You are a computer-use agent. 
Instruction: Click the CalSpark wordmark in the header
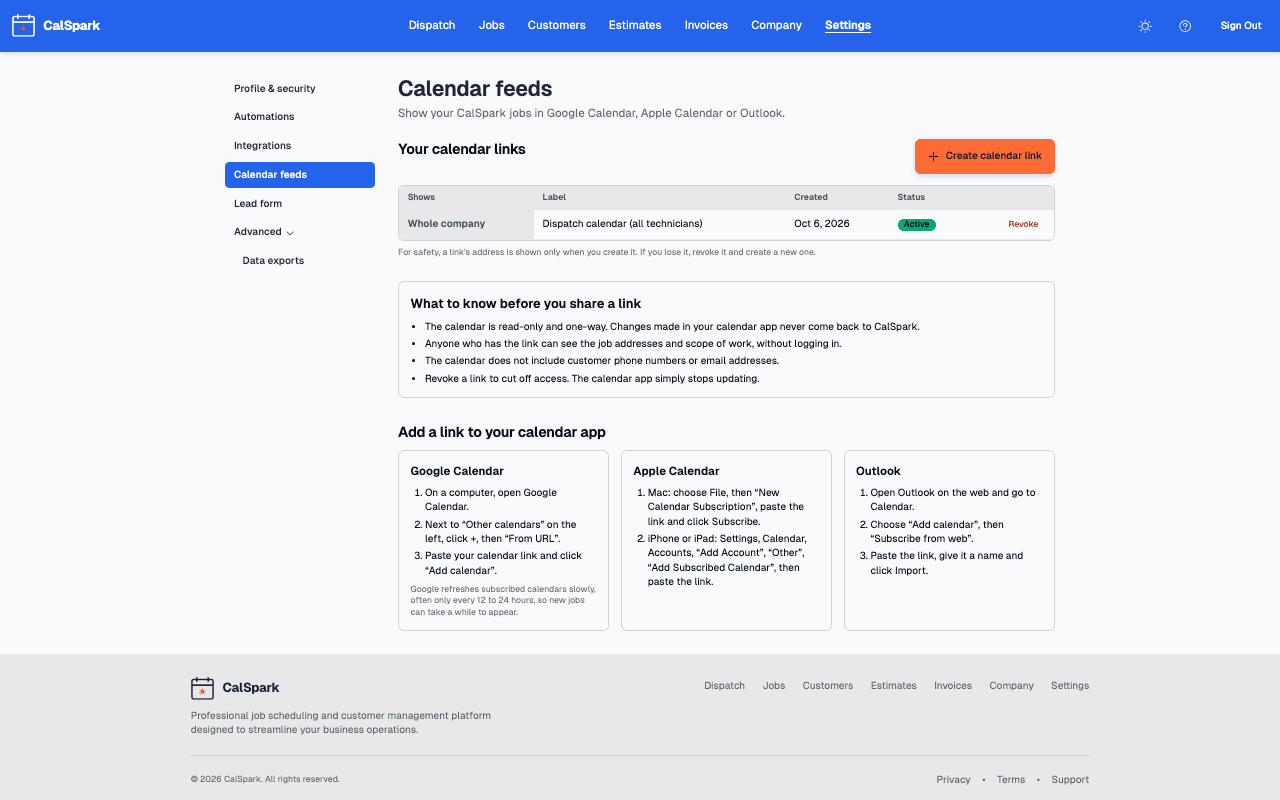[x=72, y=26]
